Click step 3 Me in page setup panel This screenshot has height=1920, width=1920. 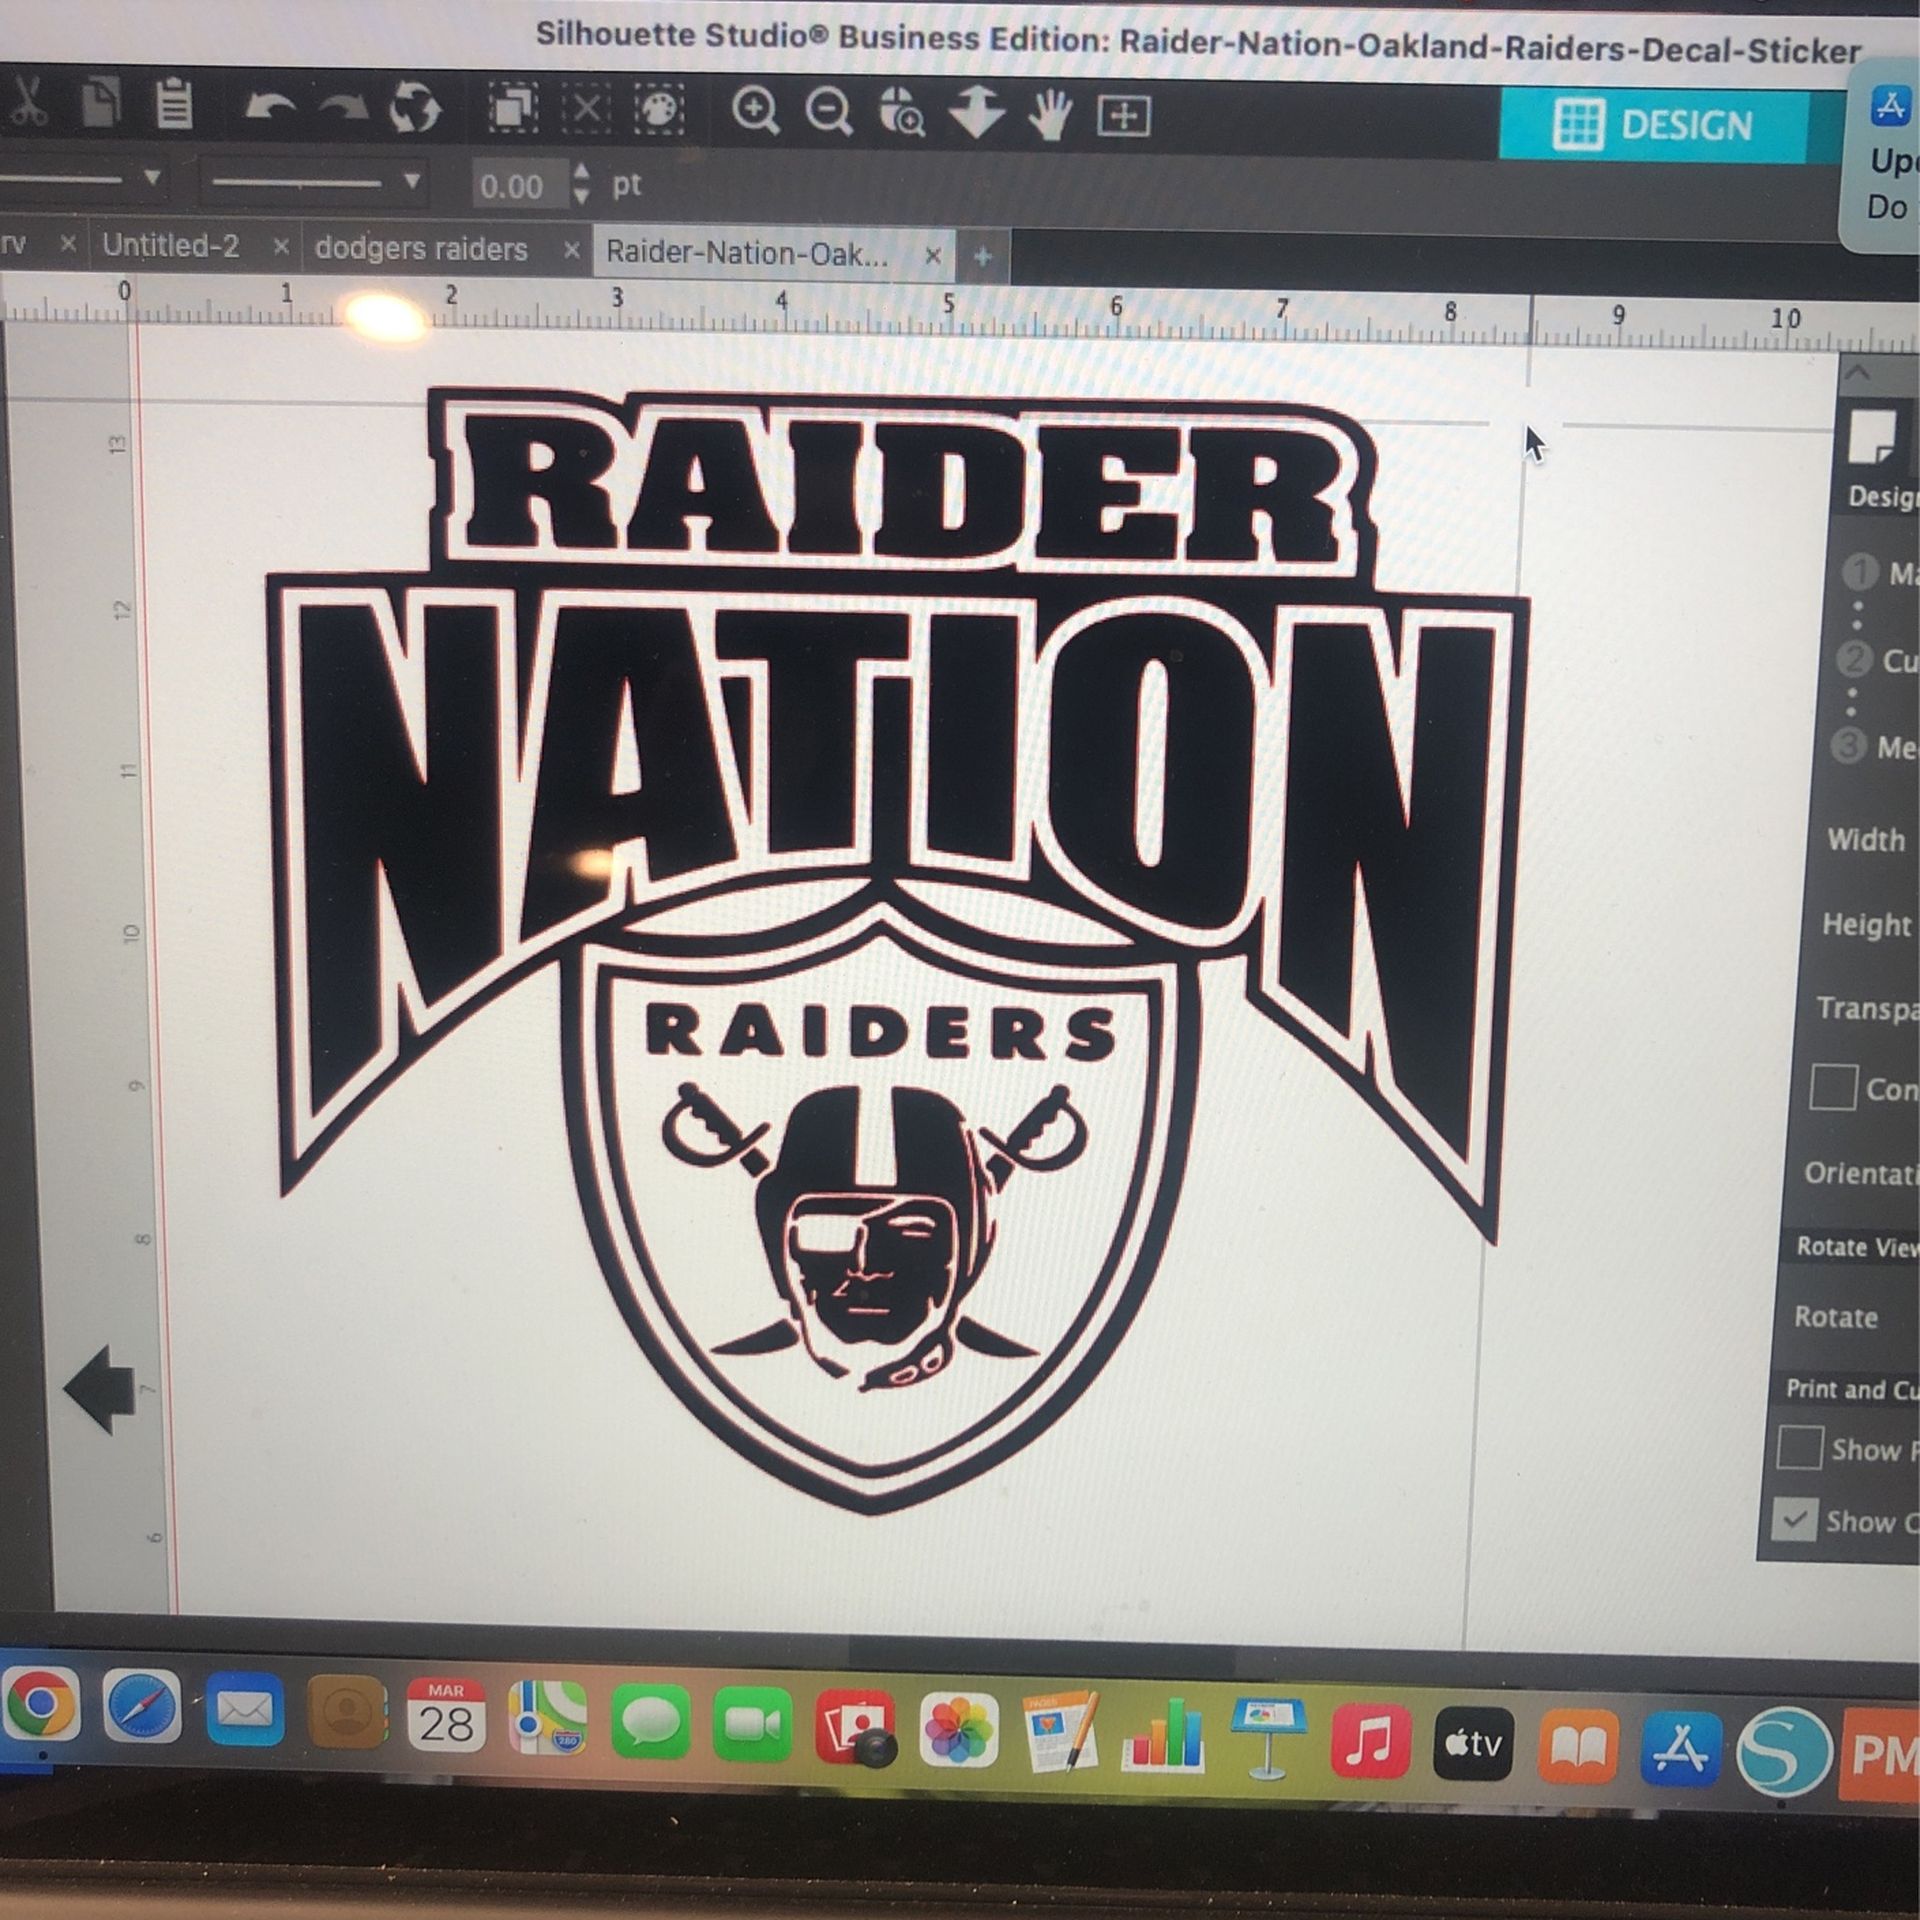[1849, 747]
